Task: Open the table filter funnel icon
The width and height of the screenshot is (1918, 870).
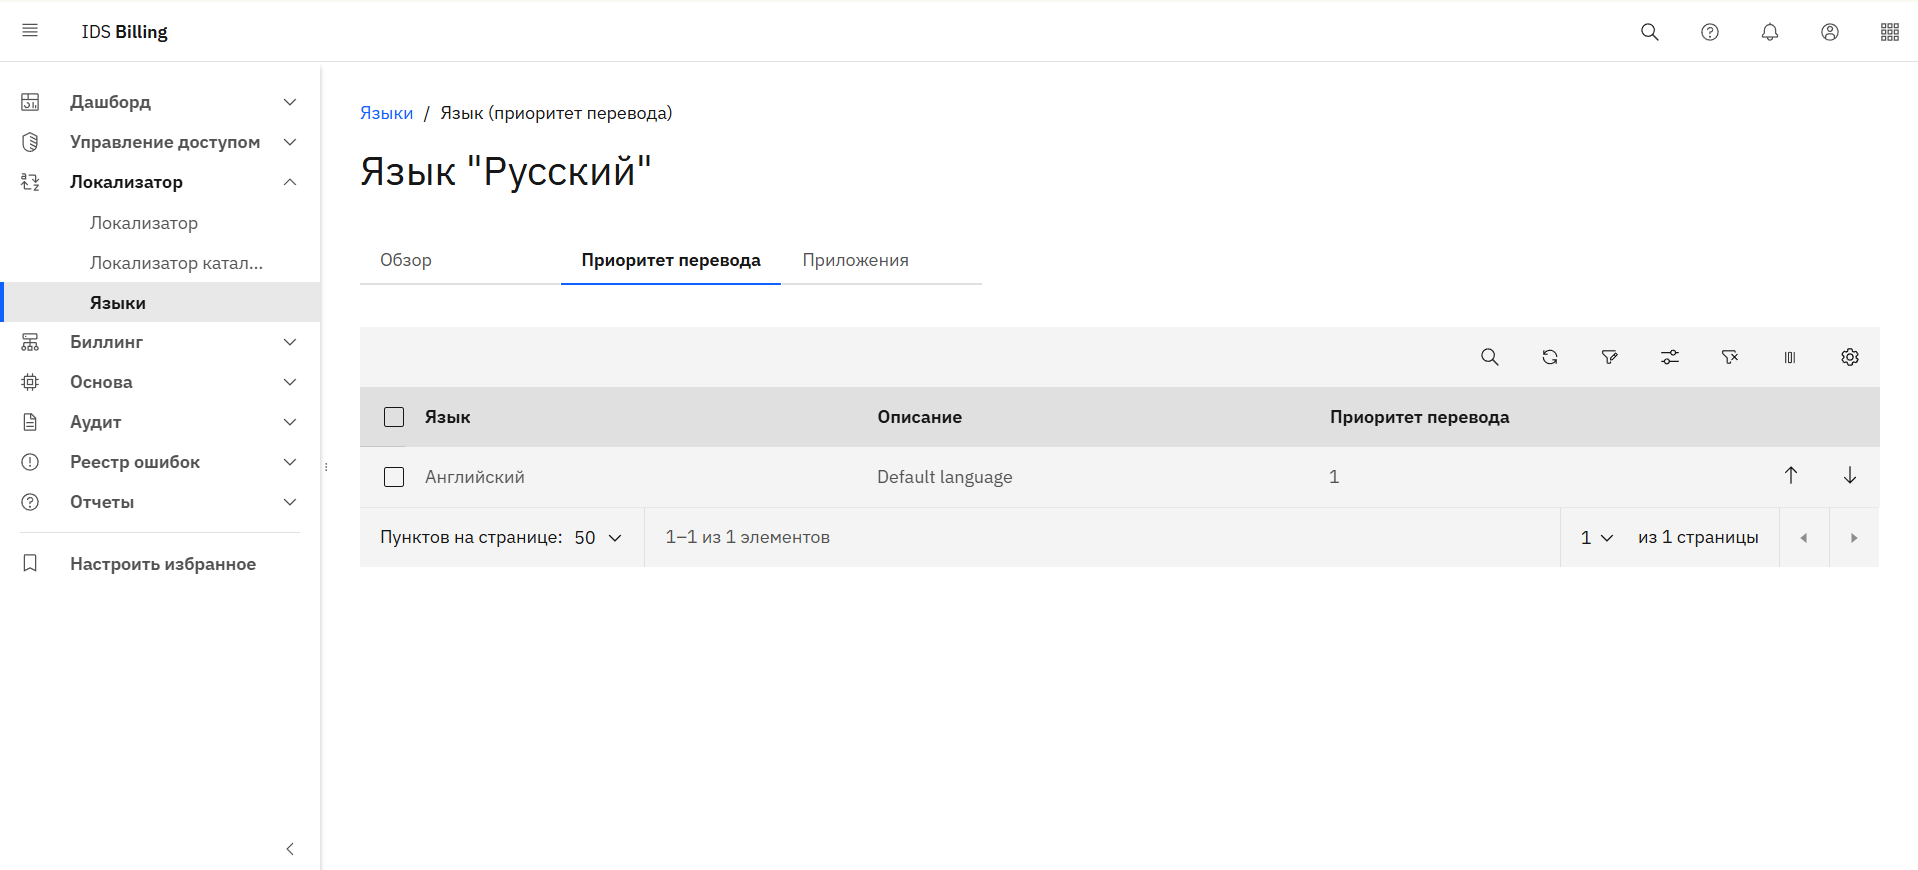Action: [x=1609, y=357]
